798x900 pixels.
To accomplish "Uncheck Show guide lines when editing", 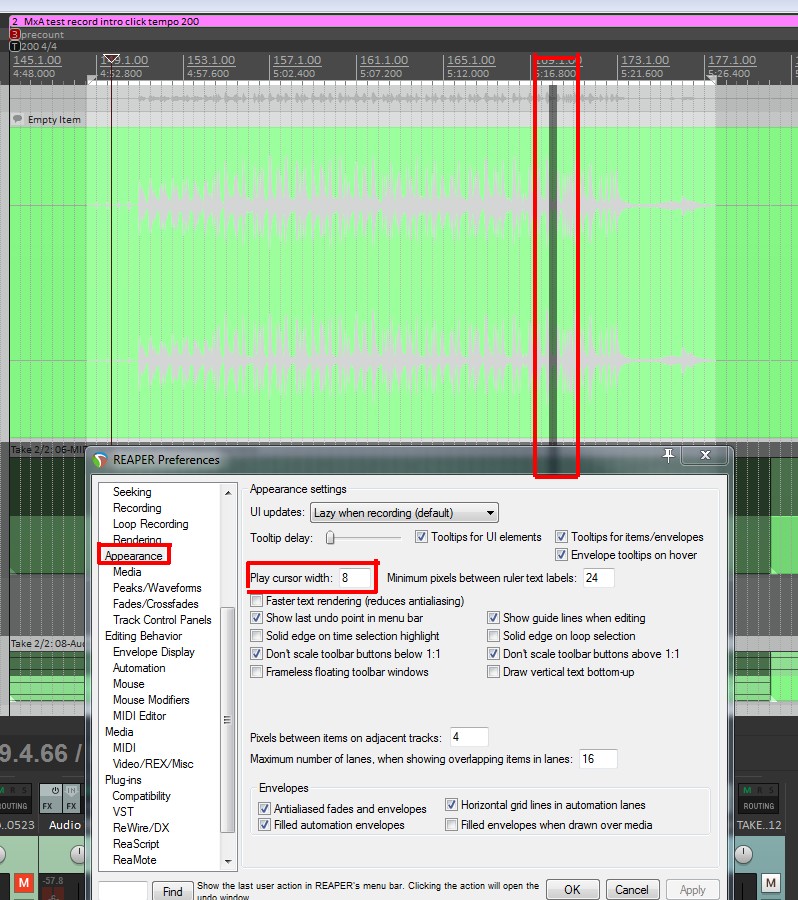I will pyautogui.click(x=494, y=618).
